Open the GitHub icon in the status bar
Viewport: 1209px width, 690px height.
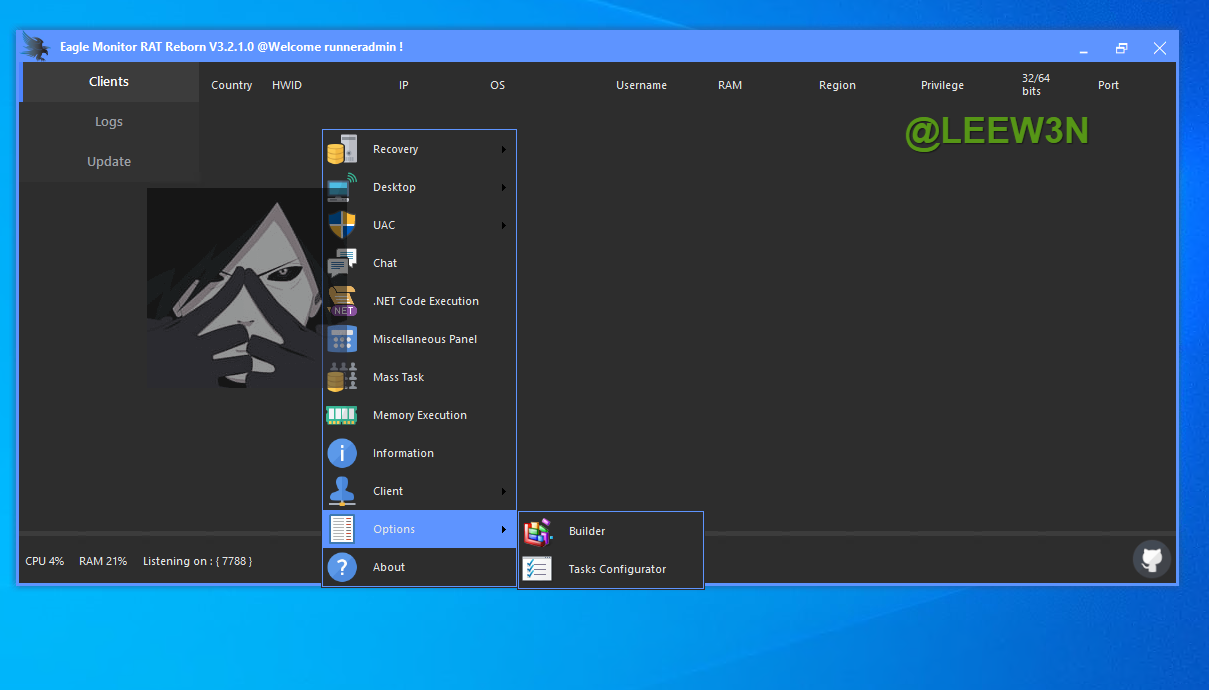click(1151, 559)
